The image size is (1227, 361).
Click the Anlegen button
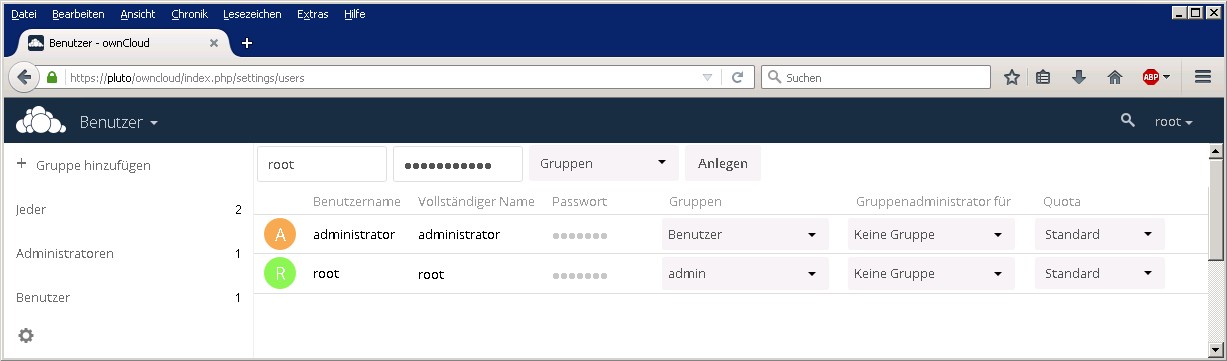tap(723, 164)
